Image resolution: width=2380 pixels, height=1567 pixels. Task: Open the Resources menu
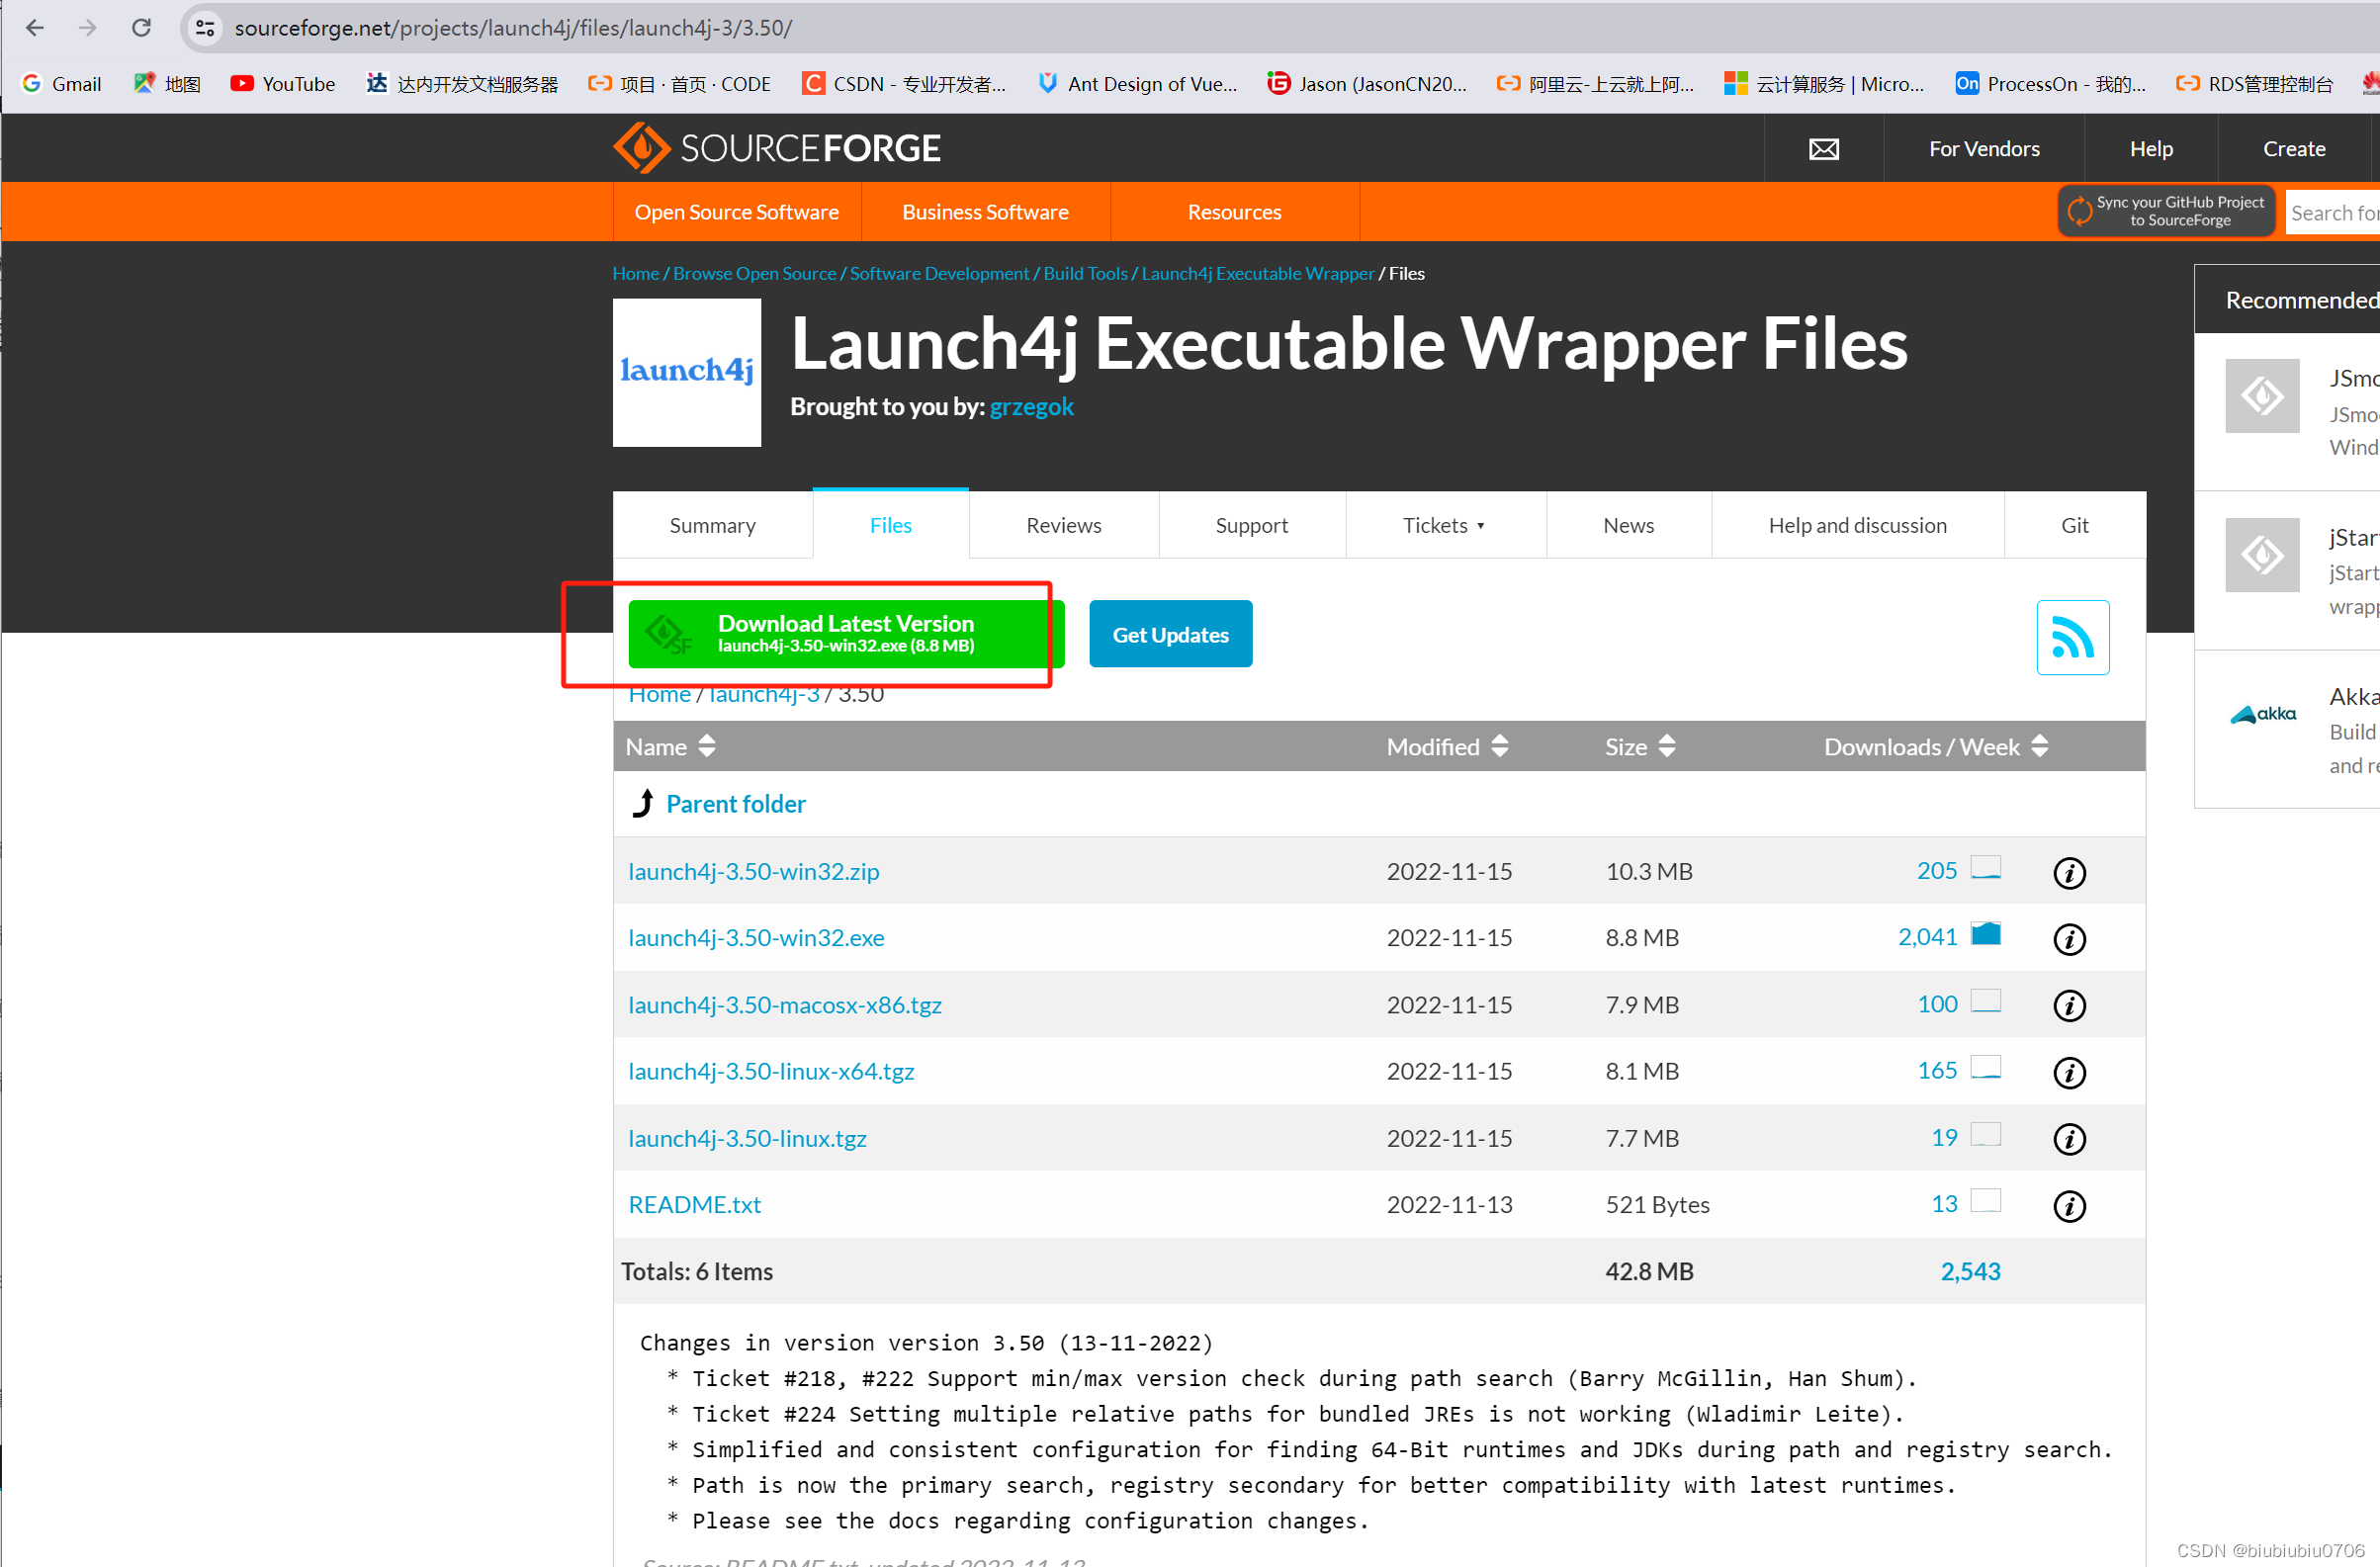[x=1234, y=212]
